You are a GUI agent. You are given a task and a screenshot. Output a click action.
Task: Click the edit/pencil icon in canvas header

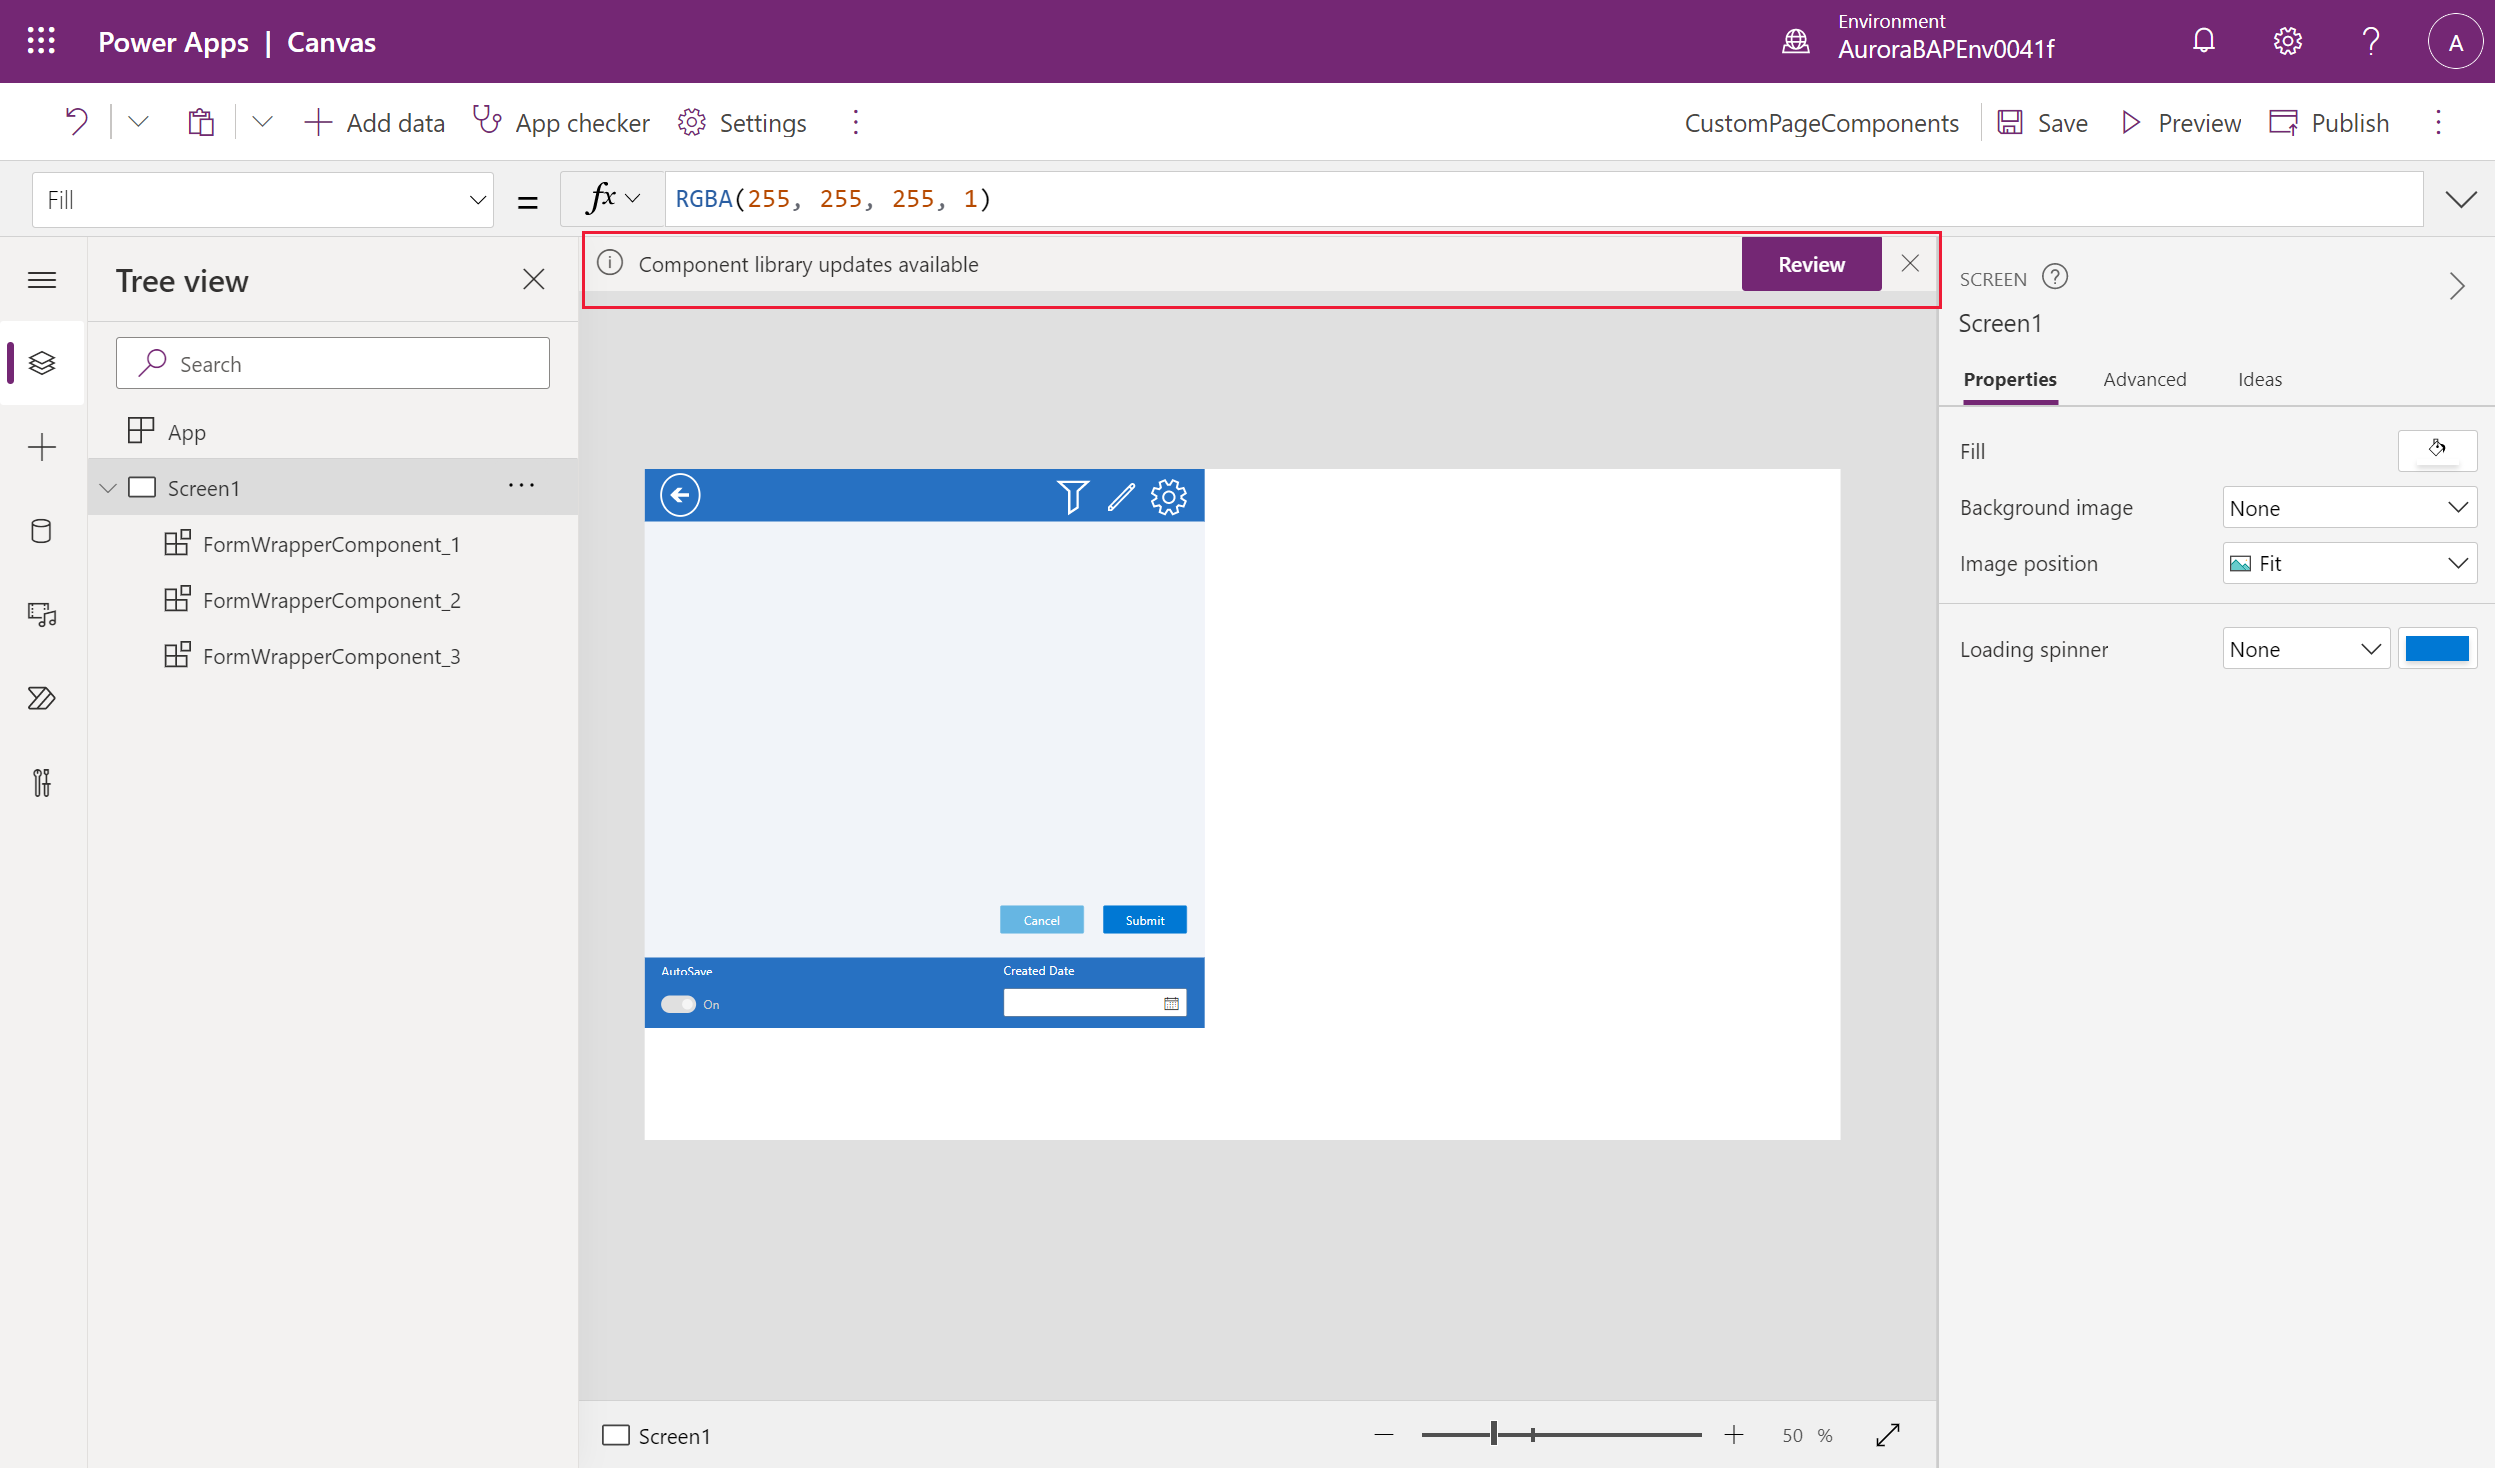1120,496
